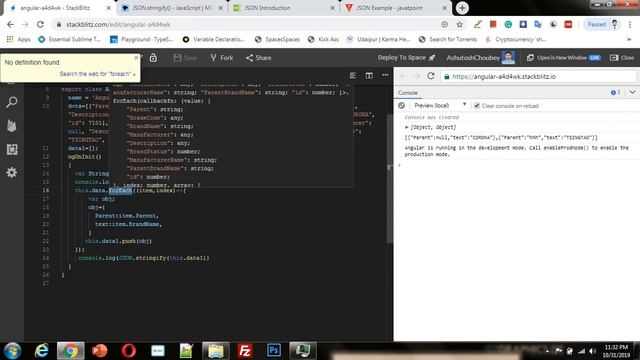Go back in the preview pane
640x360 pixels.
tap(403, 76)
